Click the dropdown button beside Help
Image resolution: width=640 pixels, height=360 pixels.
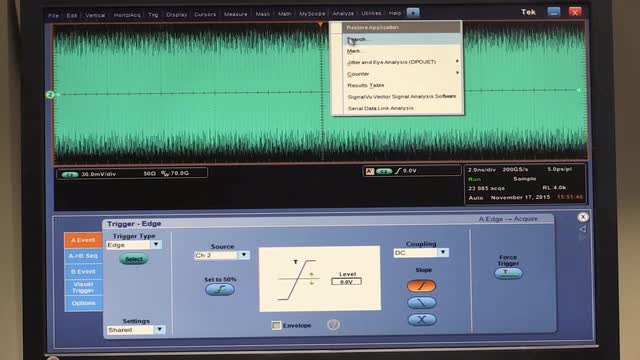[x=413, y=13]
